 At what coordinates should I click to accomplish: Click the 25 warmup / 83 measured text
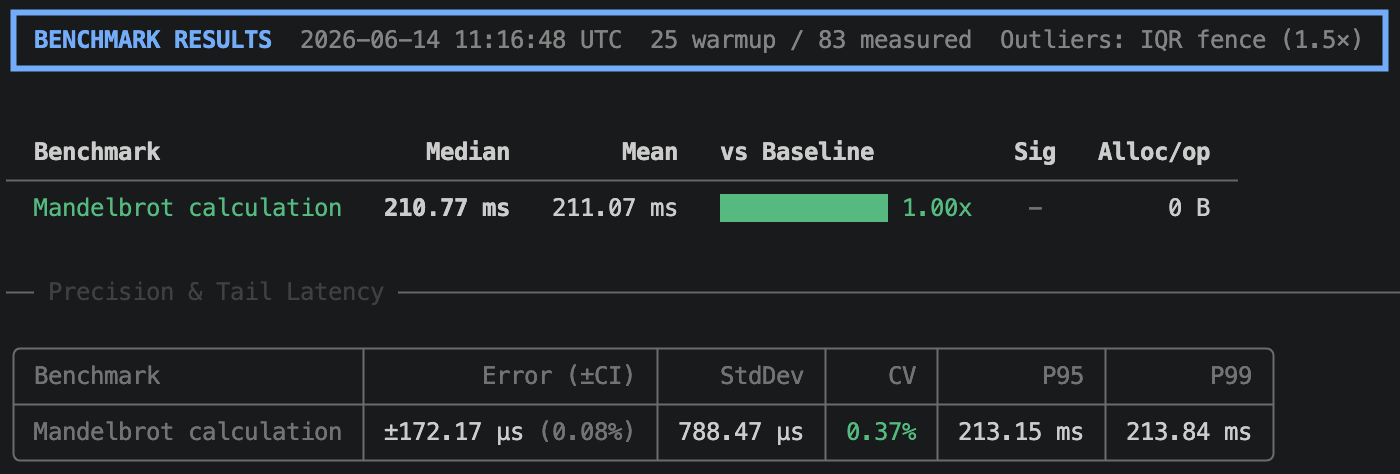(x=810, y=40)
